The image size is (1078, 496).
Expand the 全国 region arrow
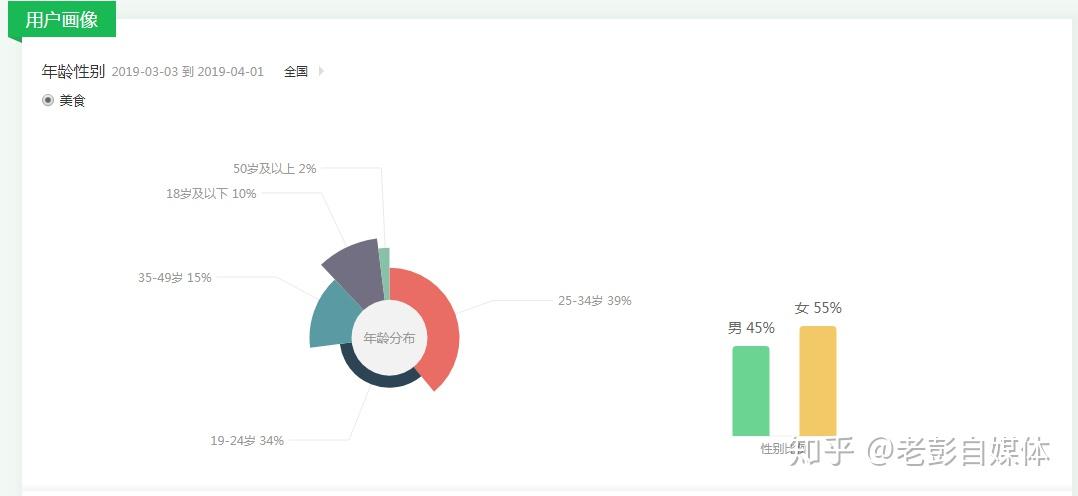(x=321, y=71)
